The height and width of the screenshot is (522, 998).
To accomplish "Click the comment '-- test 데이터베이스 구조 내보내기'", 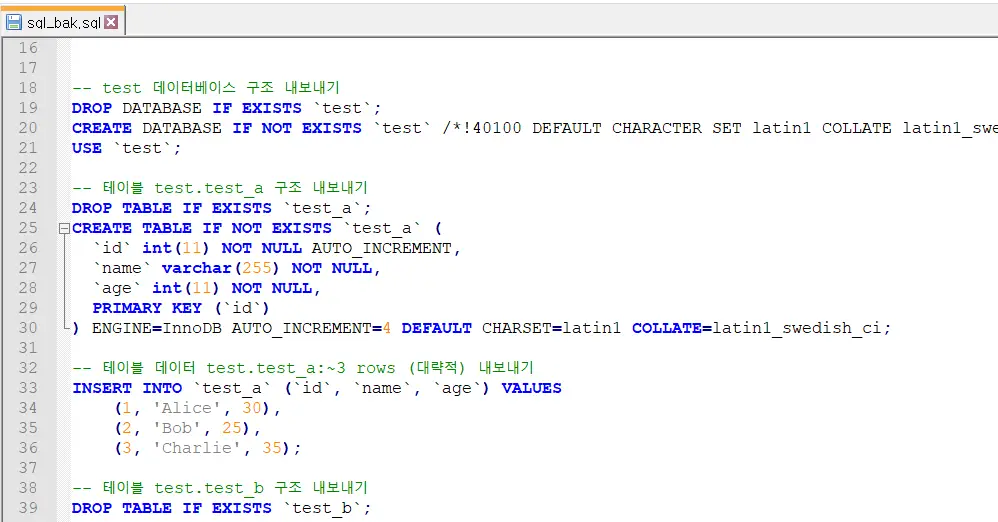I will point(206,88).
